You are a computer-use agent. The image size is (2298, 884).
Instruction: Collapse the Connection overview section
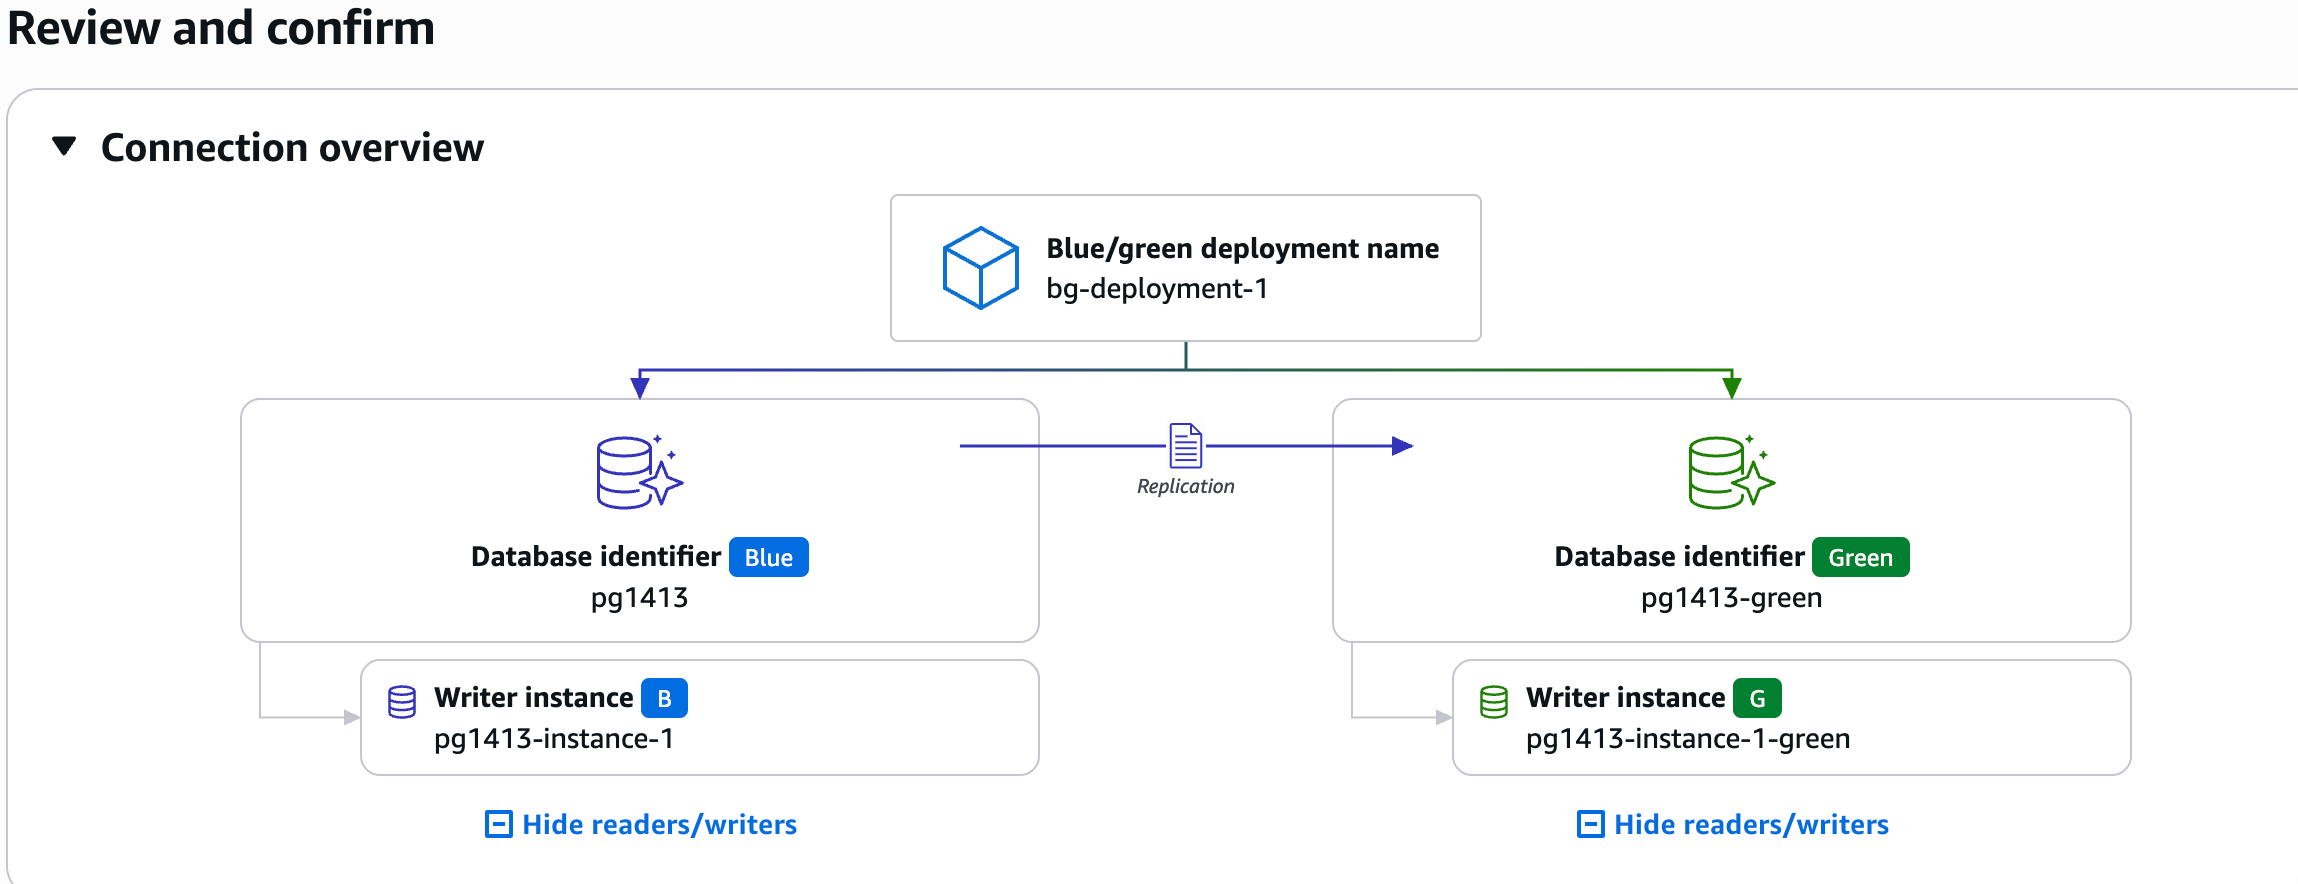(x=64, y=147)
